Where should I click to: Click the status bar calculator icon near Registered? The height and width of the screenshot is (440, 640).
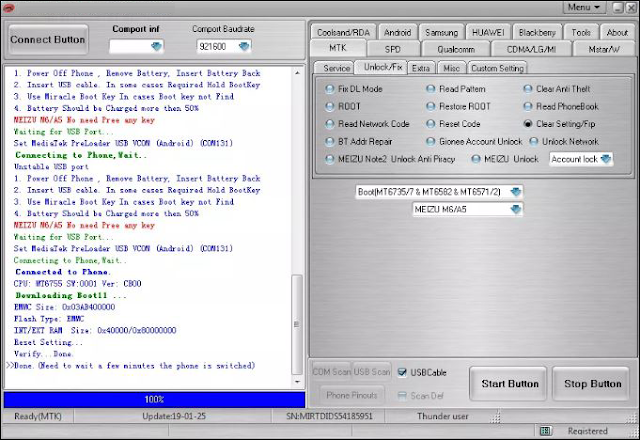pyautogui.click(x=545, y=431)
